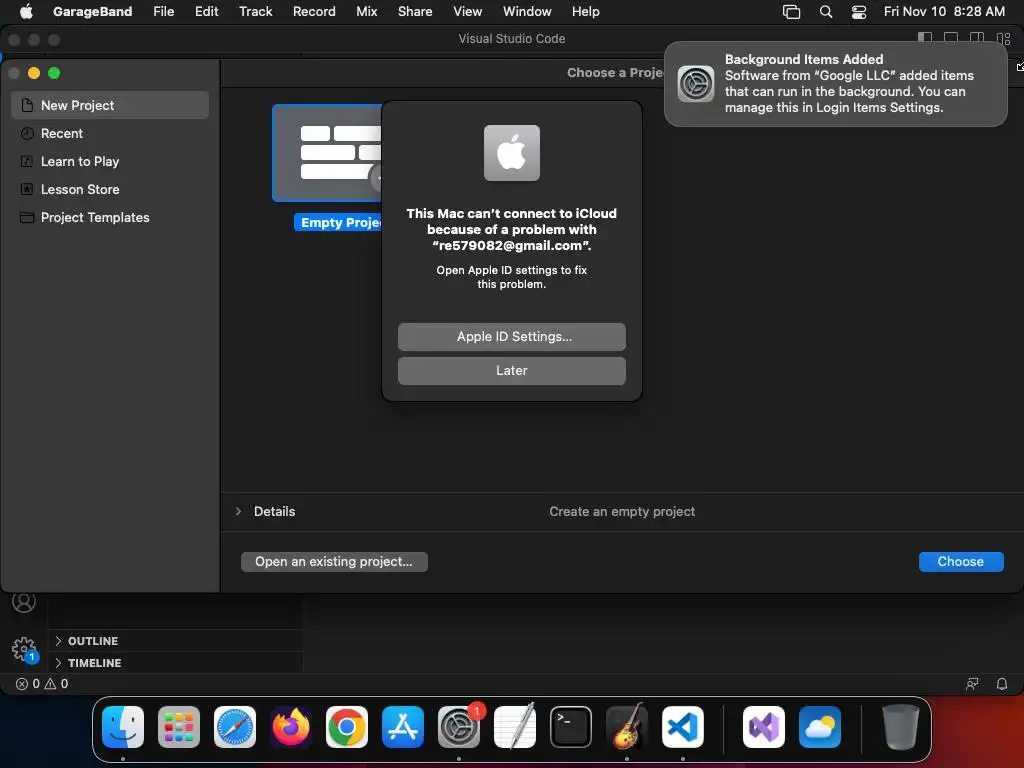Open the Apple menu
Image resolution: width=1024 pixels, height=768 pixels.
tap(26, 12)
